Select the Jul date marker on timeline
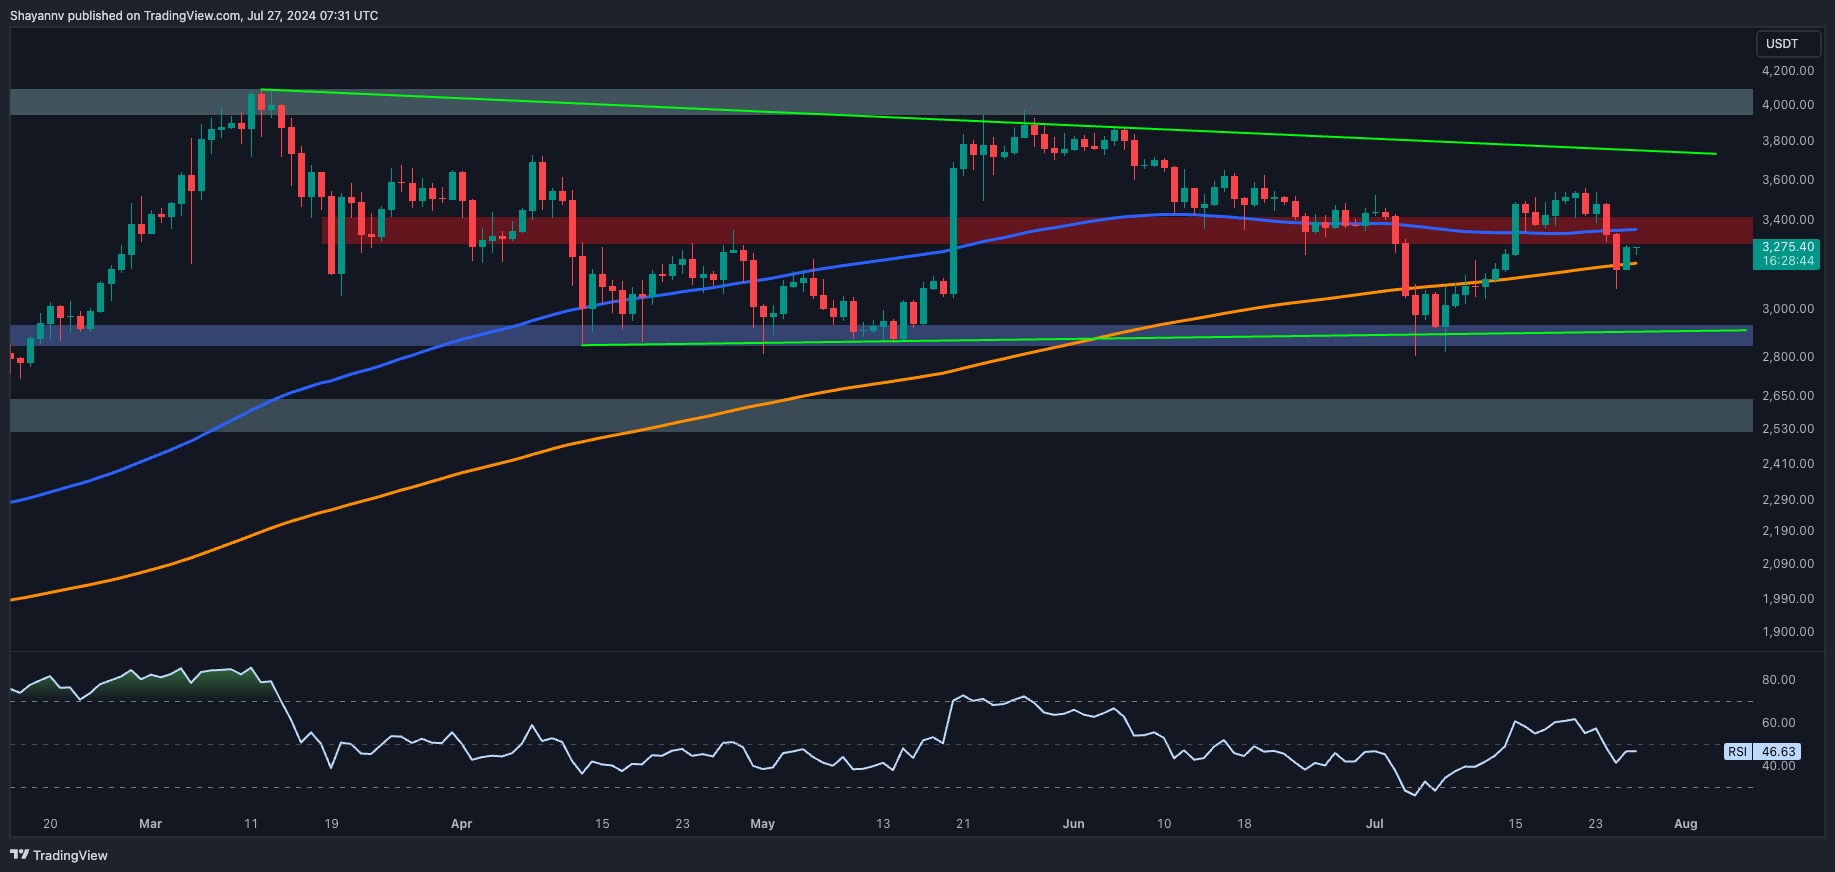This screenshot has height=872, width=1835. click(1375, 824)
